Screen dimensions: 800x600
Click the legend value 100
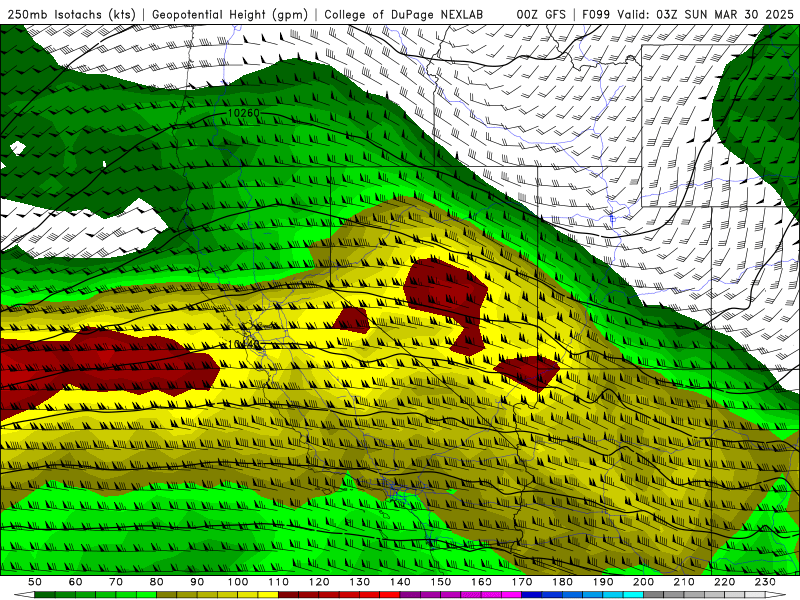pyautogui.click(x=238, y=582)
